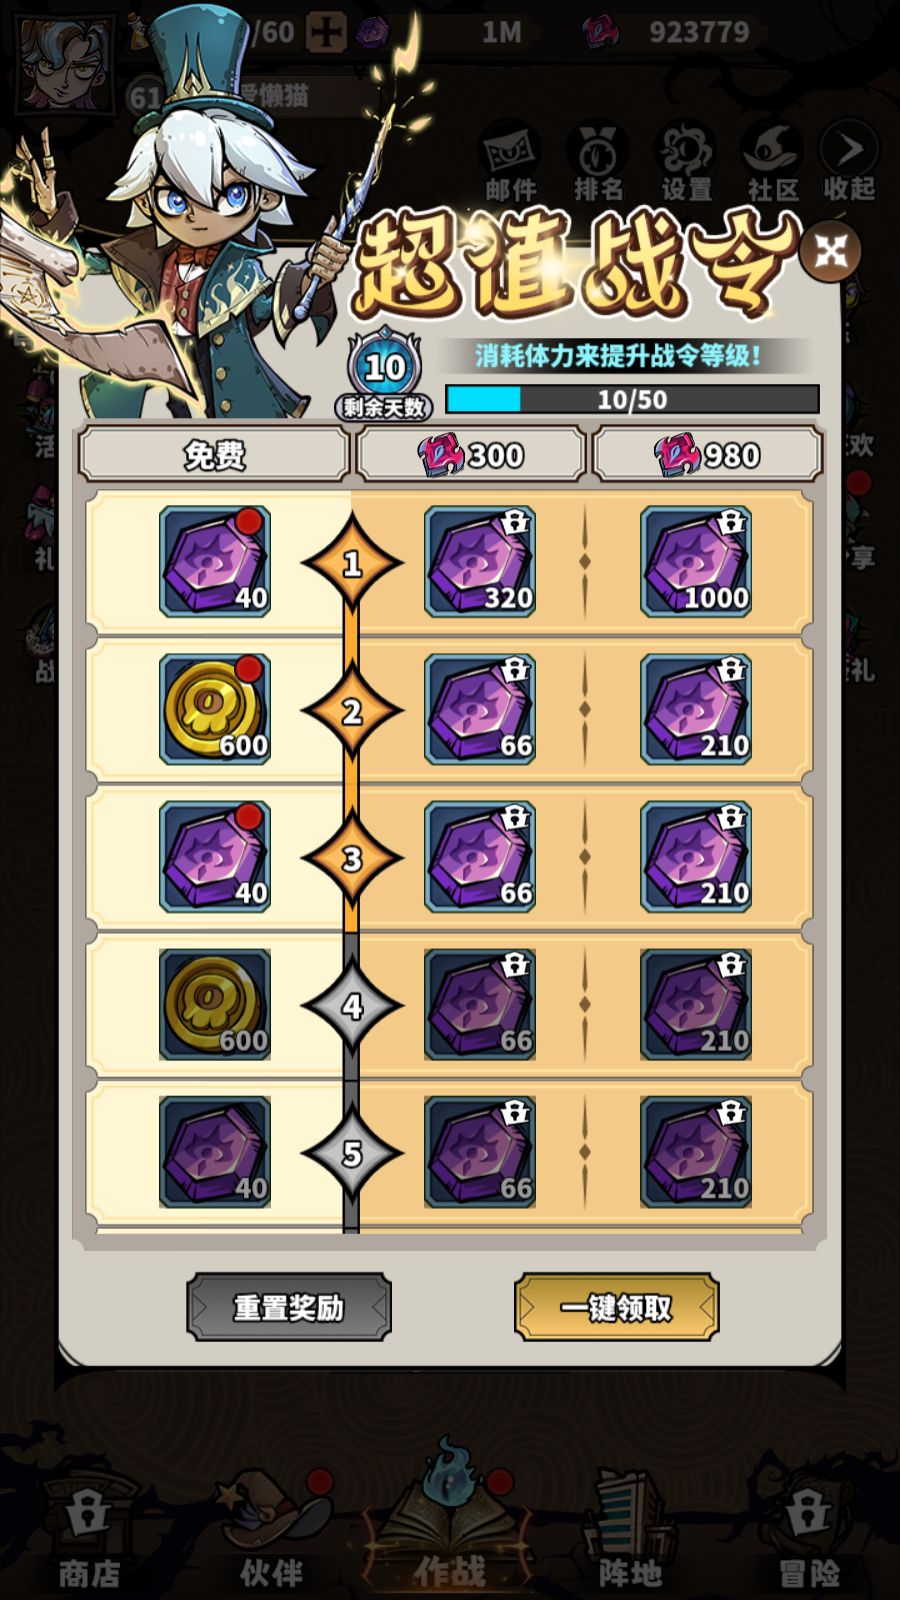Click the 重置奖励 reset rewards button
The image size is (900, 1600).
click(x=289, y=1307)
